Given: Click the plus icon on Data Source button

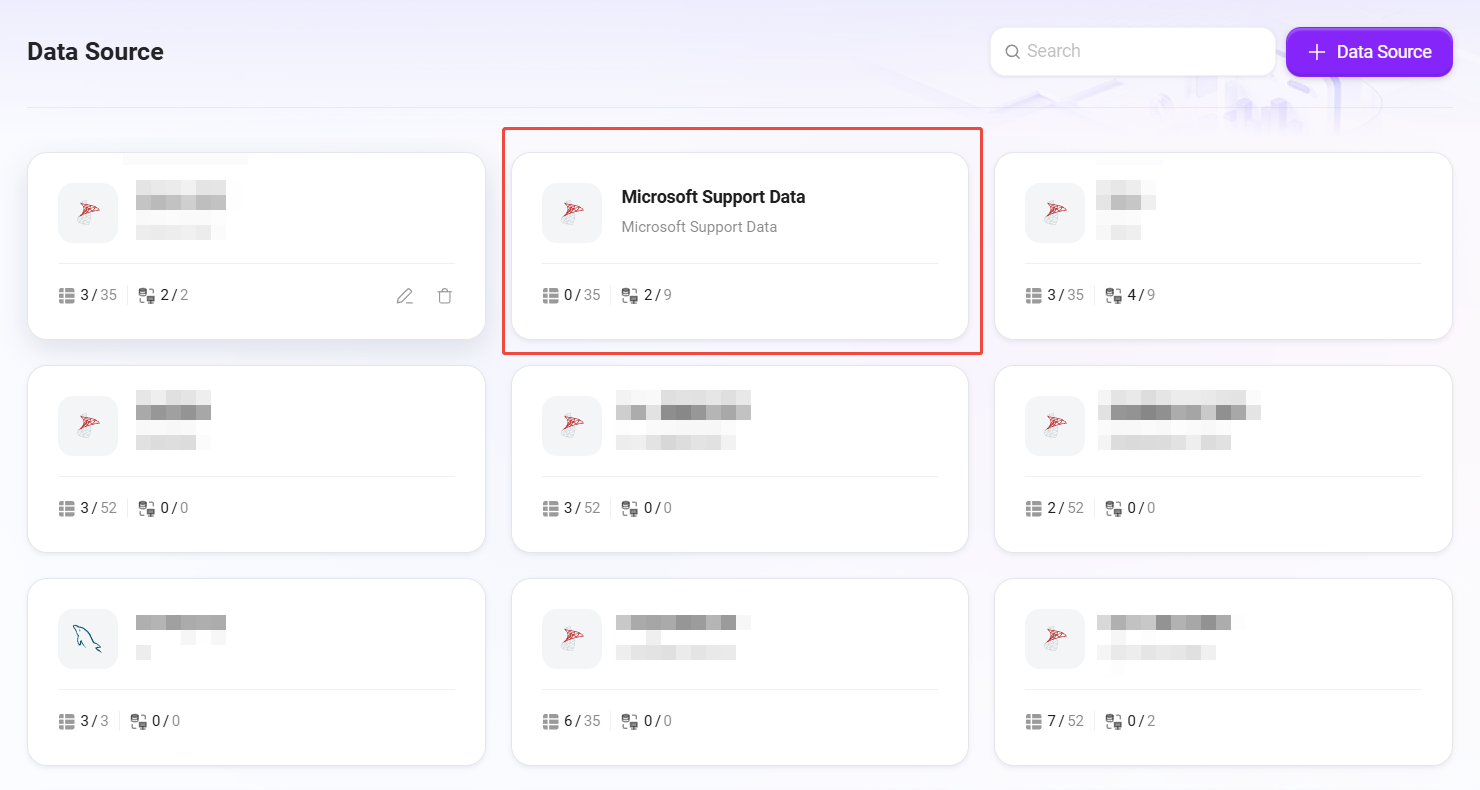Looking at the screenshot, I should [1317, 52].
